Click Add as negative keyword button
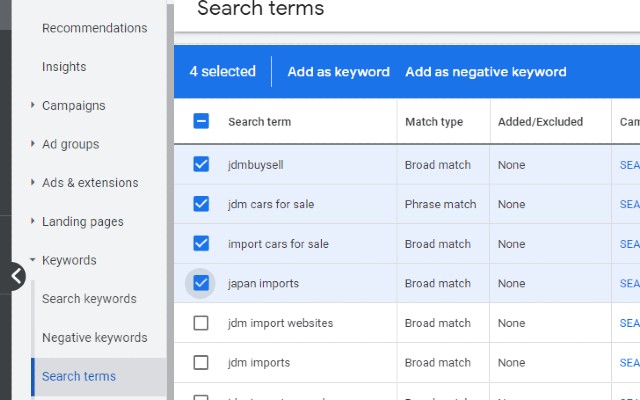The width and height of the screenshot is (640, 400). coord(486,72)
